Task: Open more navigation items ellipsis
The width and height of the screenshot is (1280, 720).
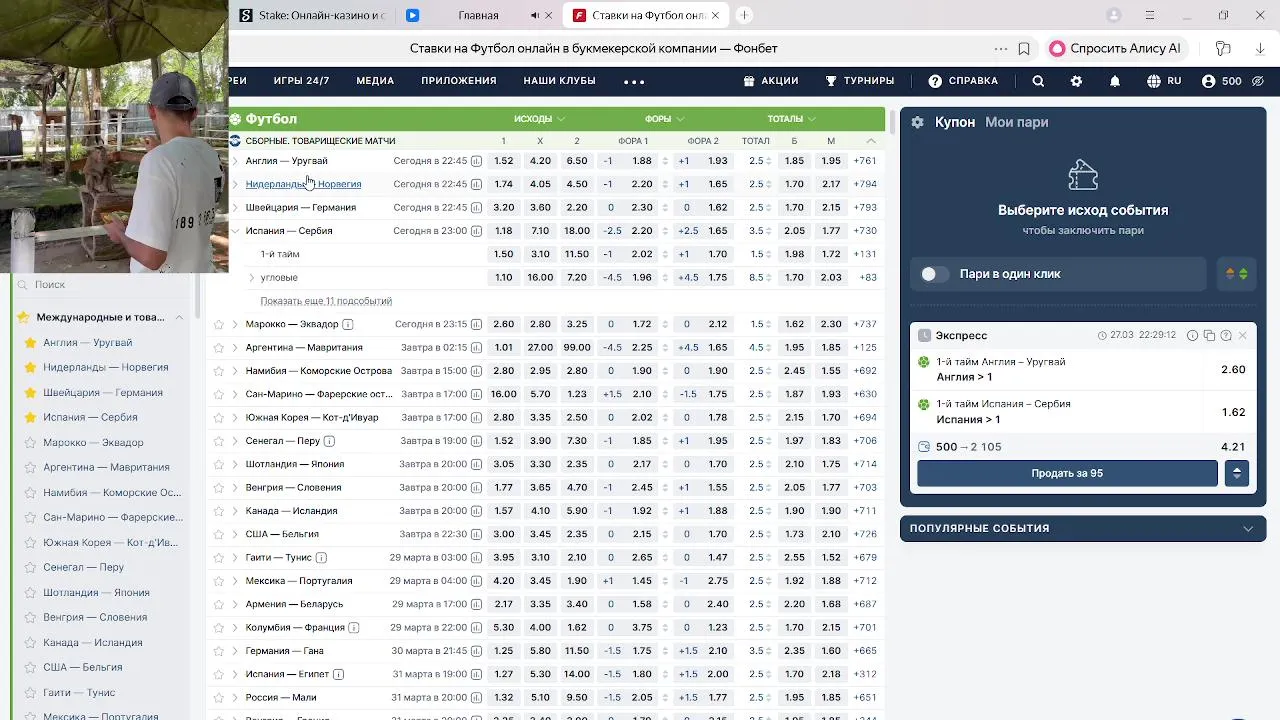Action: coord(634,81)
